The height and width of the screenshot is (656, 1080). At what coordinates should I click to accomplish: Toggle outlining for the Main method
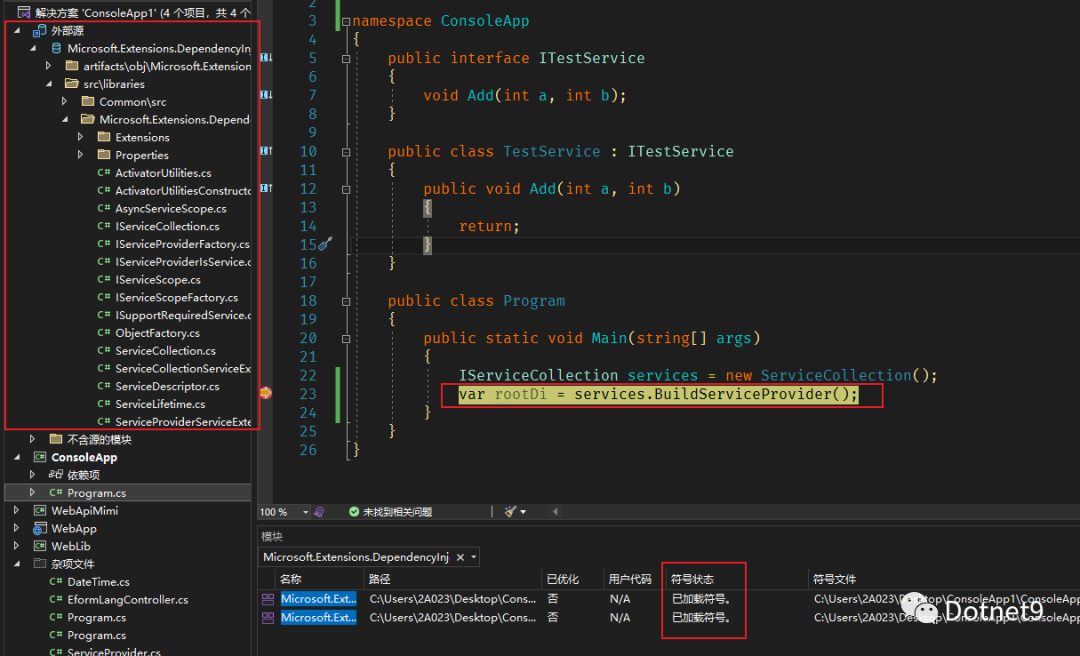tap(346, 338)
